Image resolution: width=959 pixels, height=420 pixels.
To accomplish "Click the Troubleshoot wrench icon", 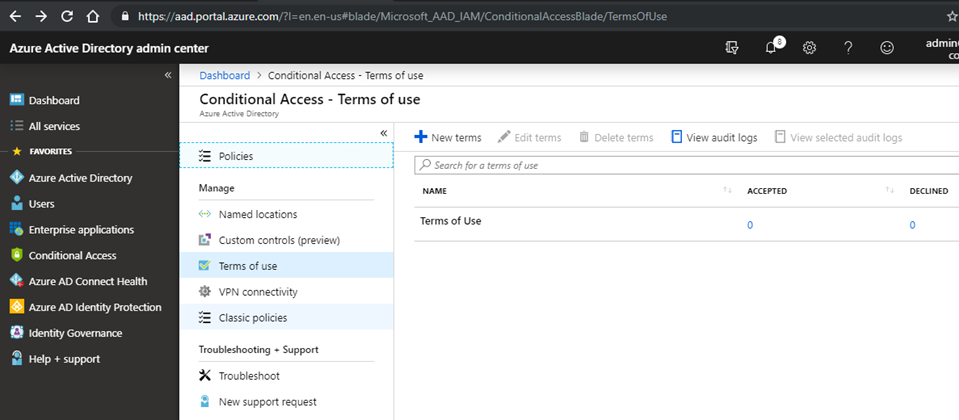I will point(205,375).
